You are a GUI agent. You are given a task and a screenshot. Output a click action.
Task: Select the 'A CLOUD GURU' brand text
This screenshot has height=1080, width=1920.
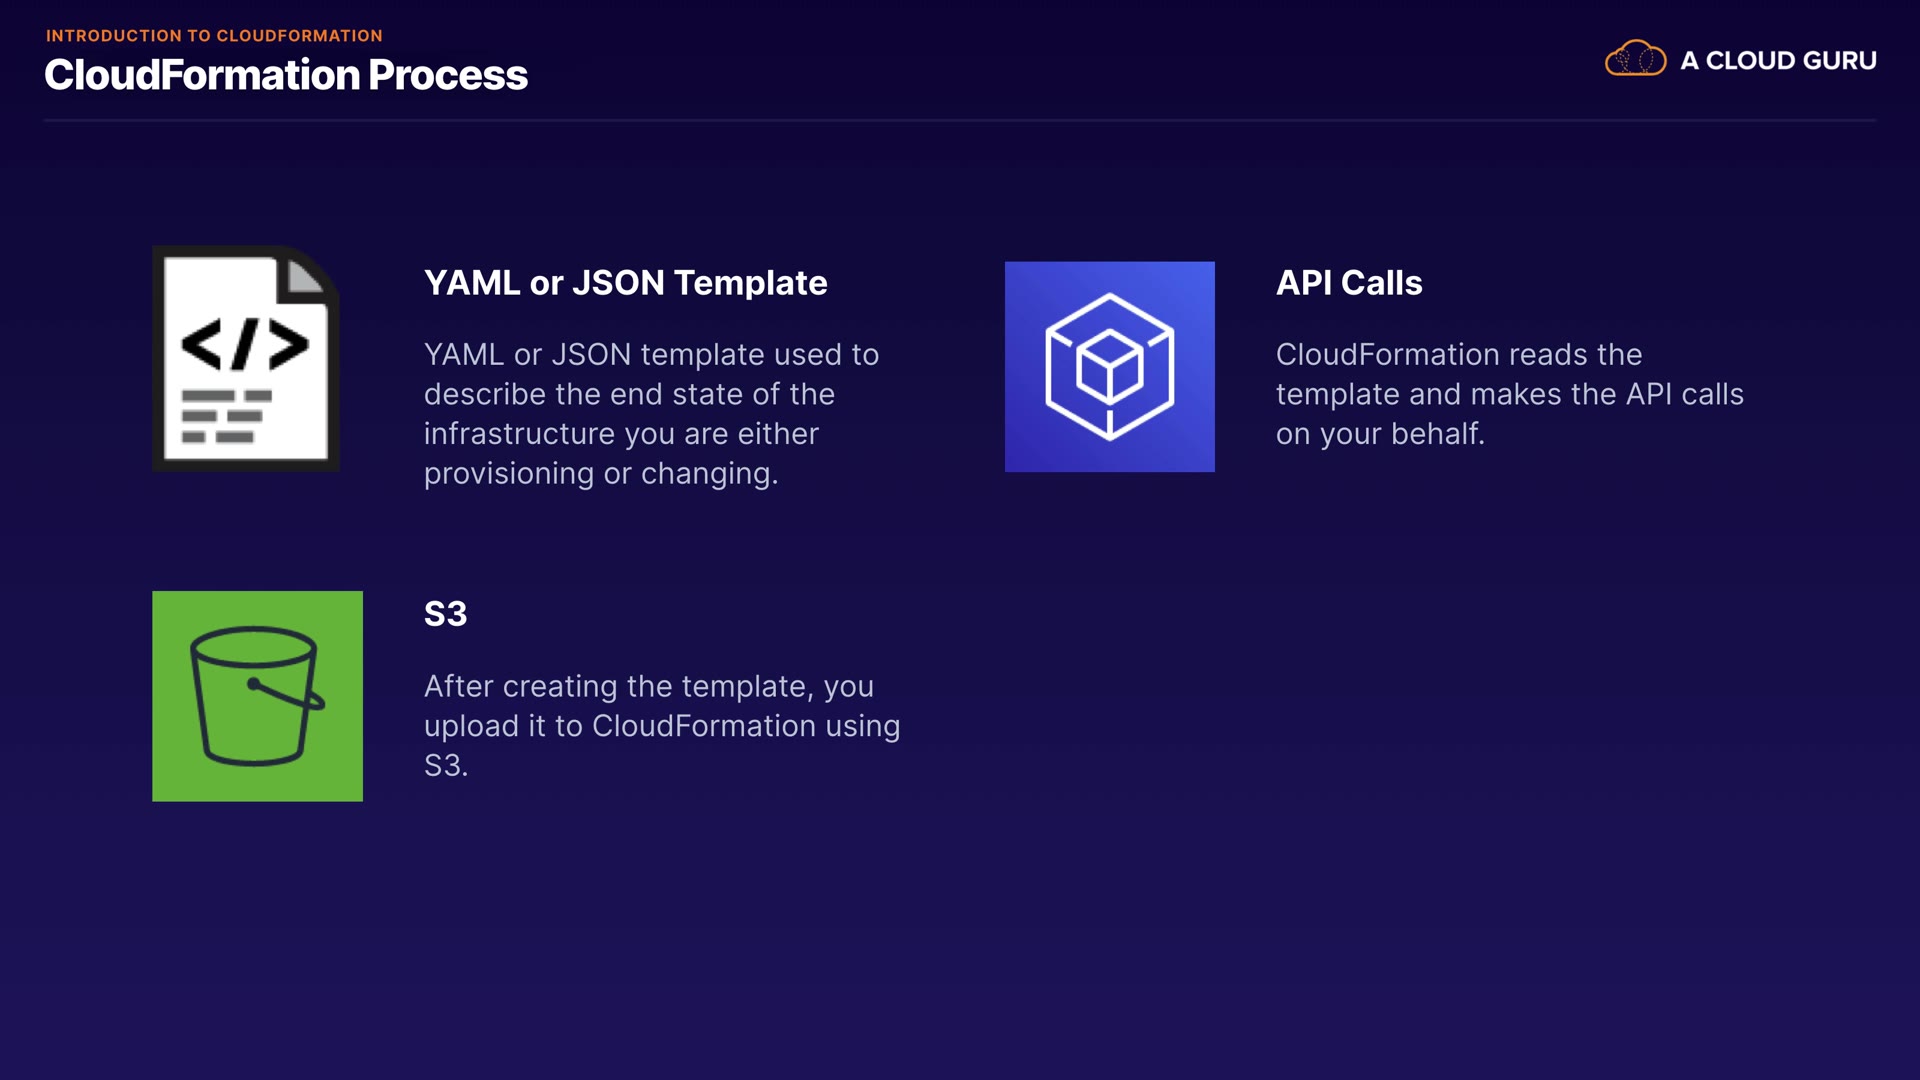point(1778,61)
